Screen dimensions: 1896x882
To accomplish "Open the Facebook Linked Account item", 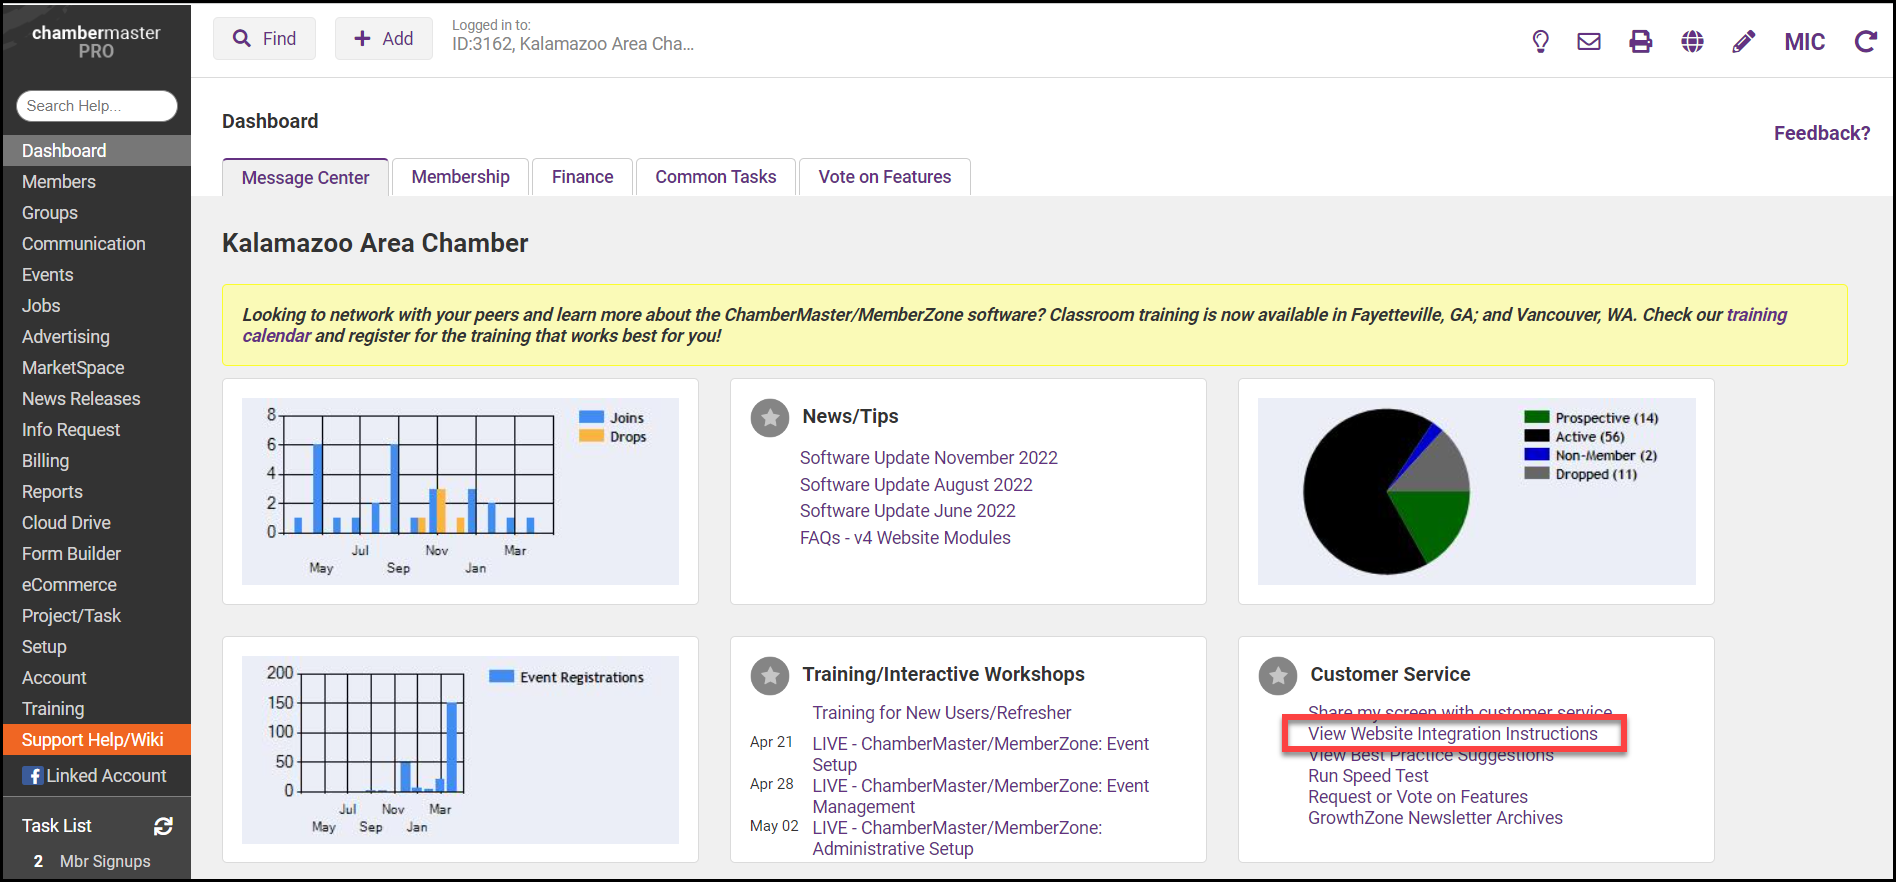I will pos(95,776).
